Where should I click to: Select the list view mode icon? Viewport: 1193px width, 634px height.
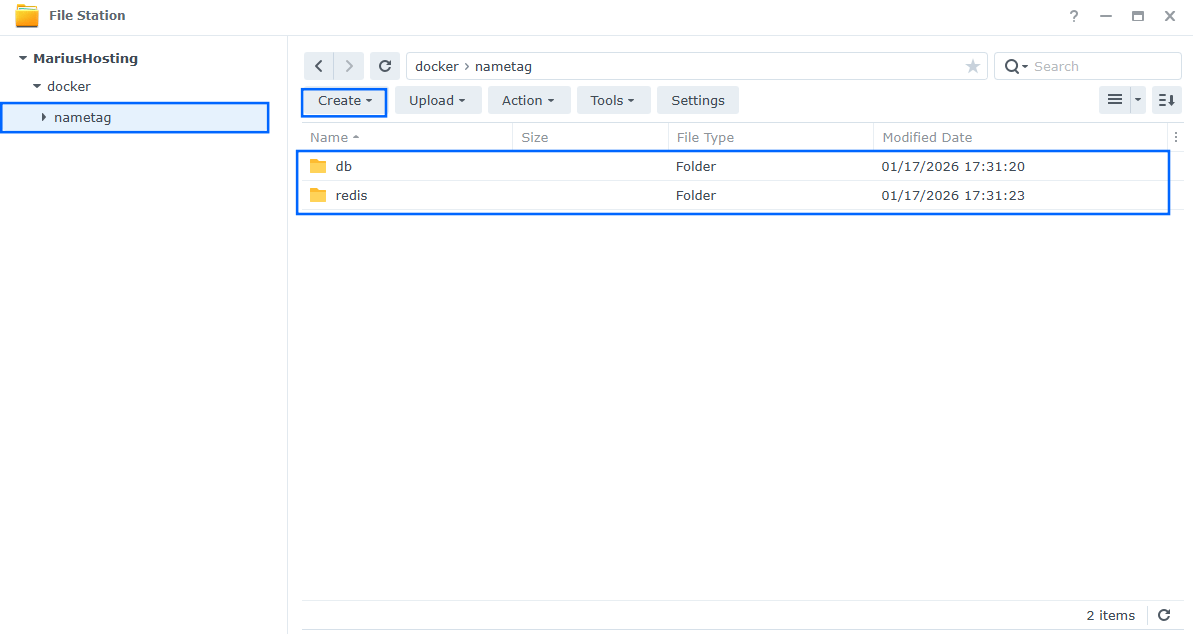tap(1114, 100)
